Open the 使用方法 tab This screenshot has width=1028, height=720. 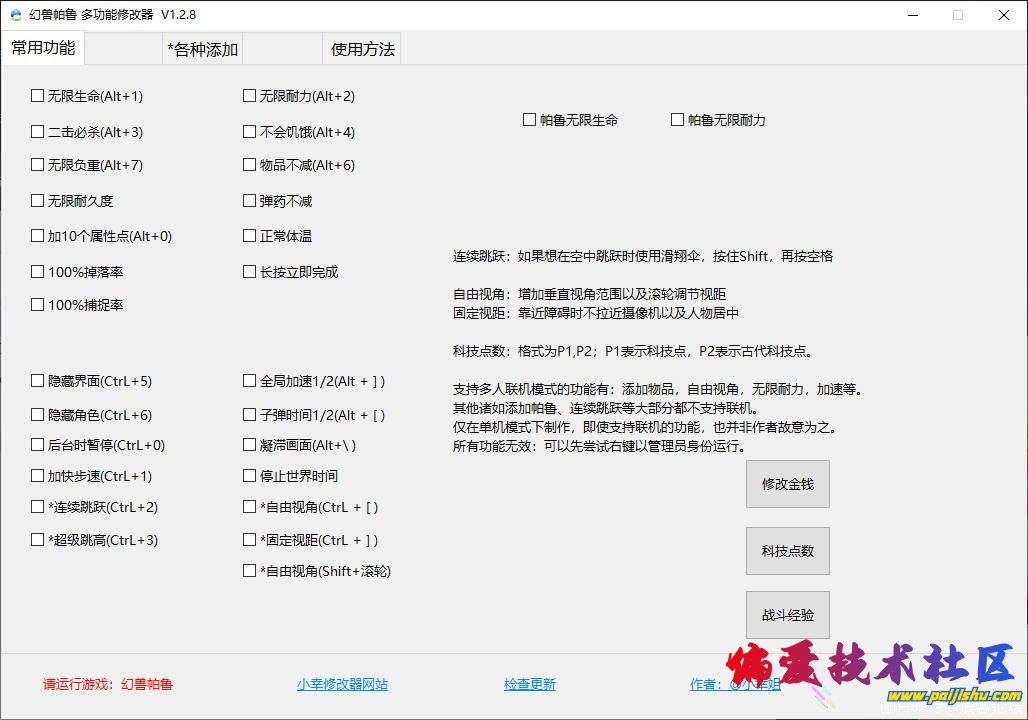tap(363, 49)
